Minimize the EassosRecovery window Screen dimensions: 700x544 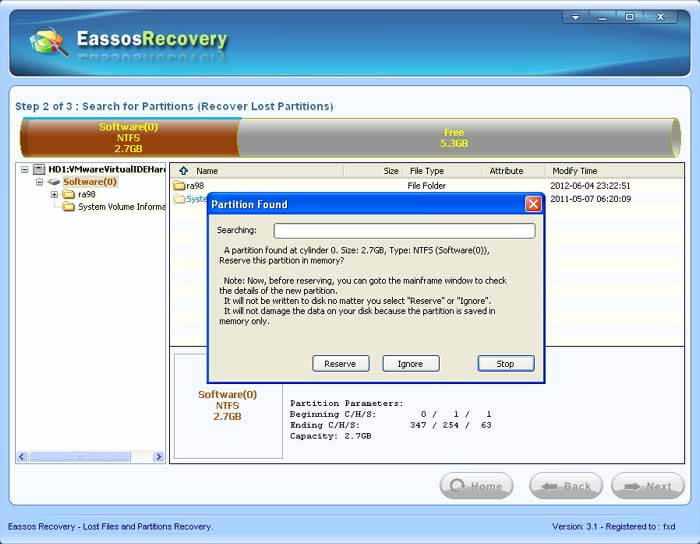603,17
